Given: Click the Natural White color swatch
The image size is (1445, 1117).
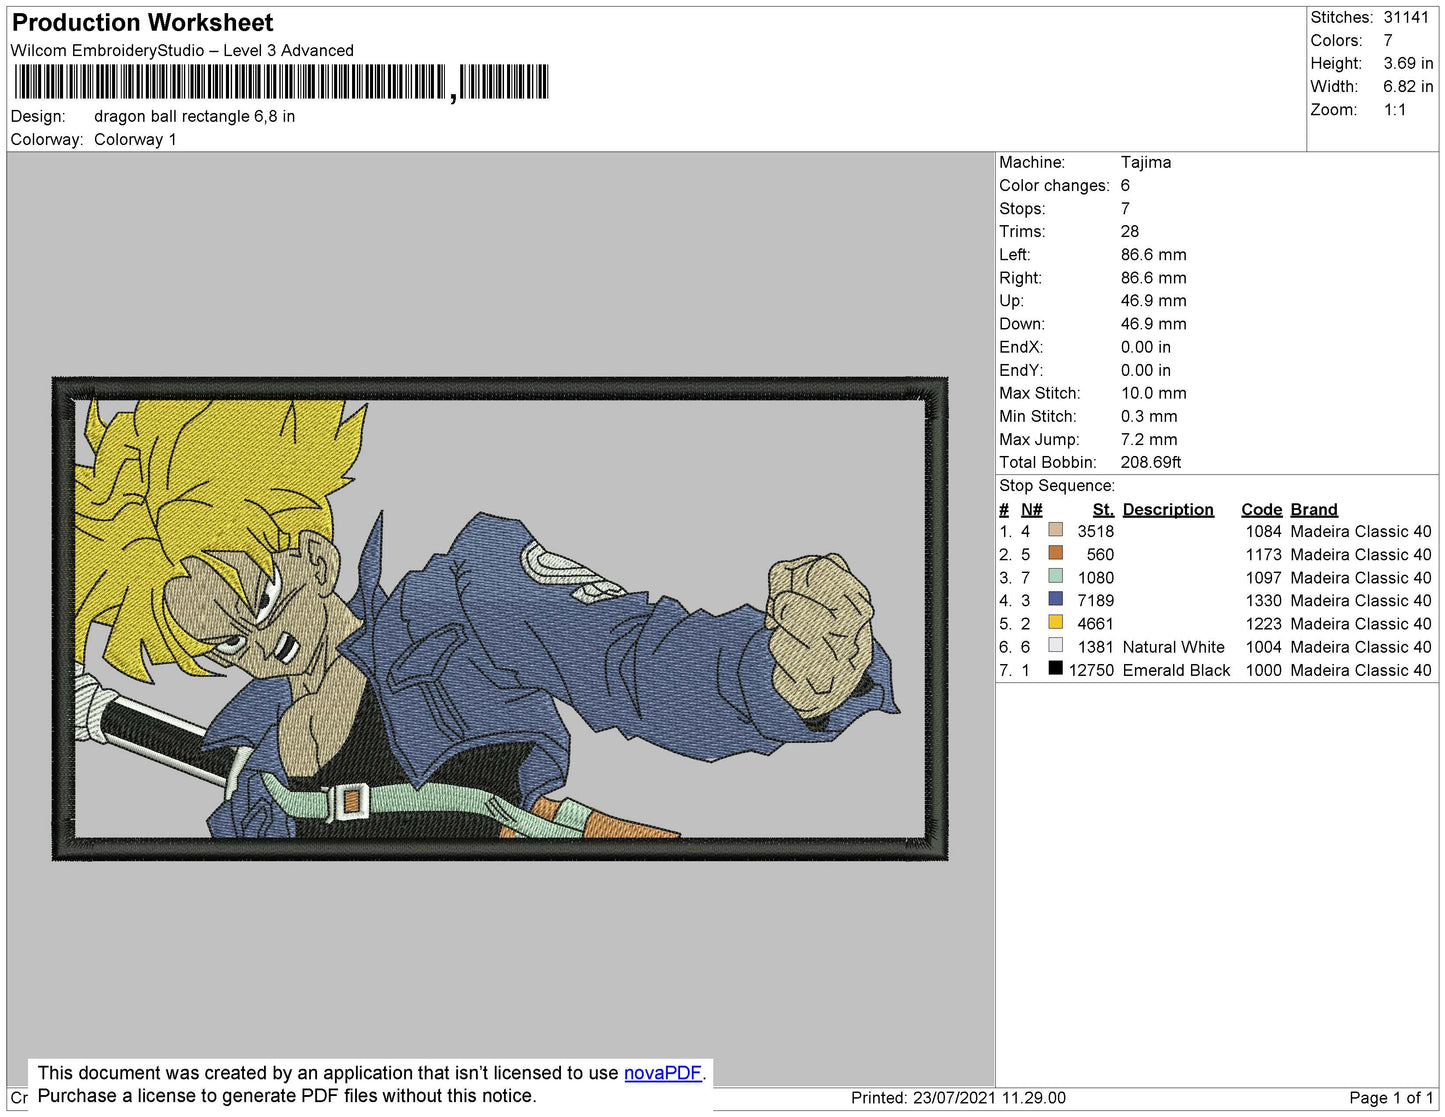Looking at the screenshot, I should pyautogui.click(x=1055, y=645).
